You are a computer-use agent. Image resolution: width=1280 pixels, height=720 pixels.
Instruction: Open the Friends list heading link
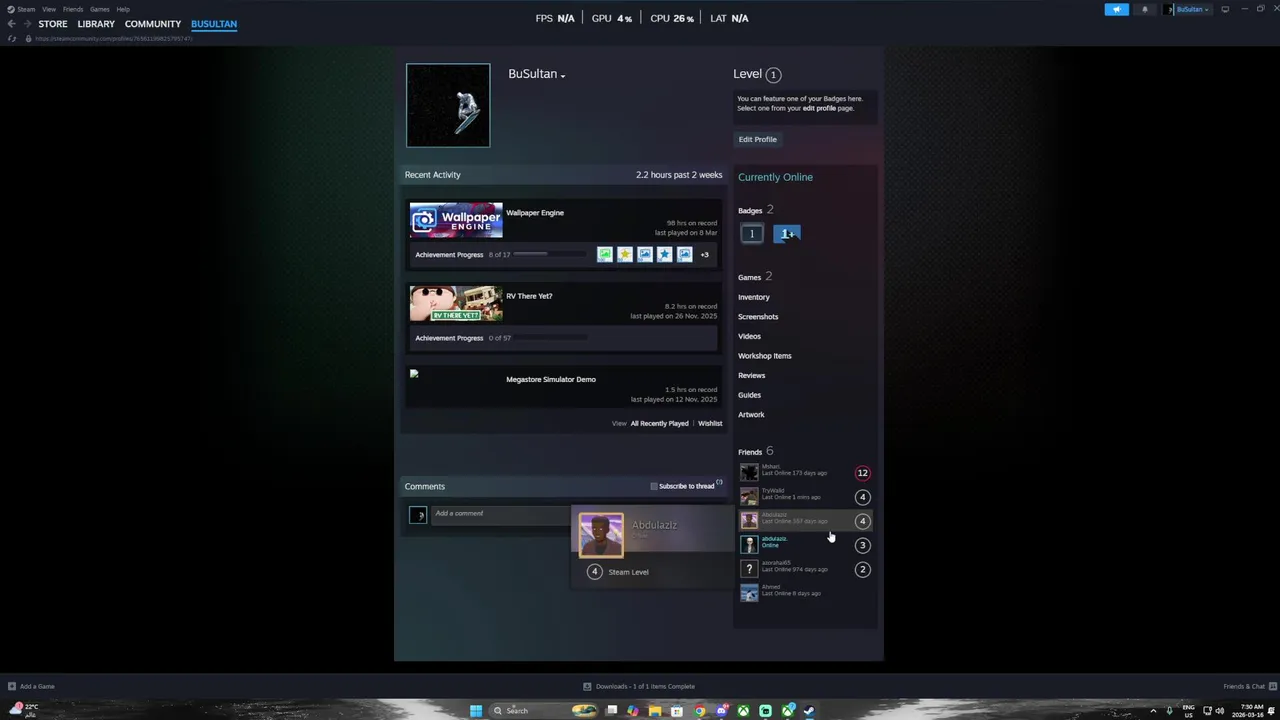click(750, 452)
